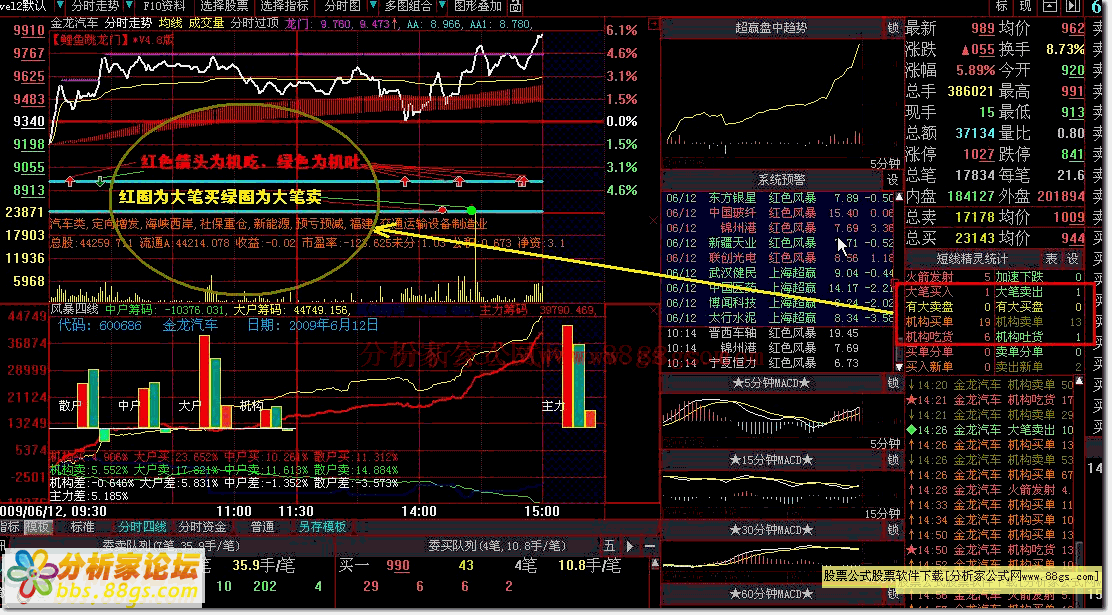Click the 分时过顶 label in the chart header

[x=255, y=23]
